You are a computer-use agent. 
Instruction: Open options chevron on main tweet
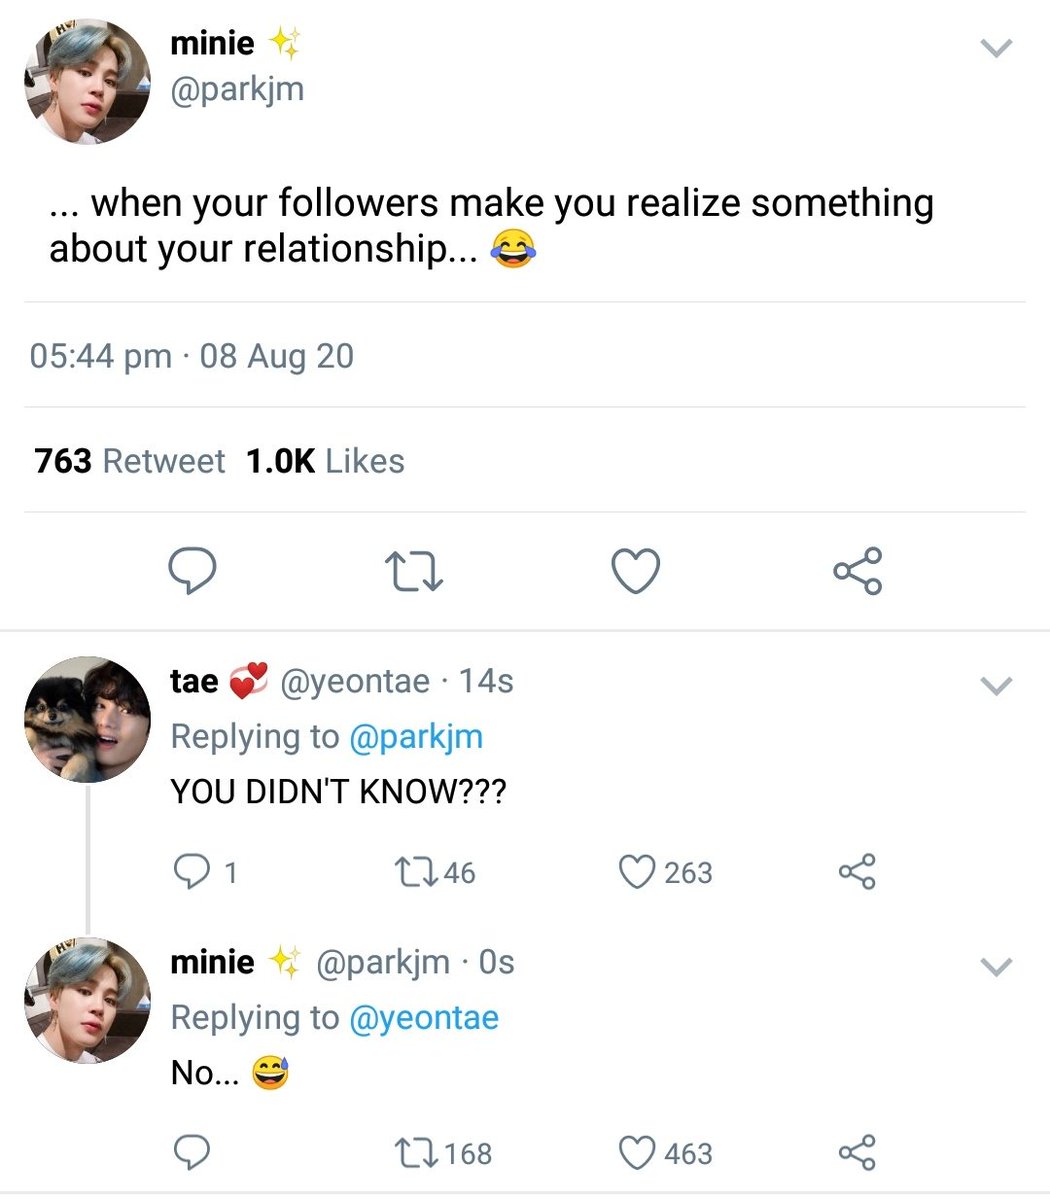pyautogui.click(x=997, y=48)
